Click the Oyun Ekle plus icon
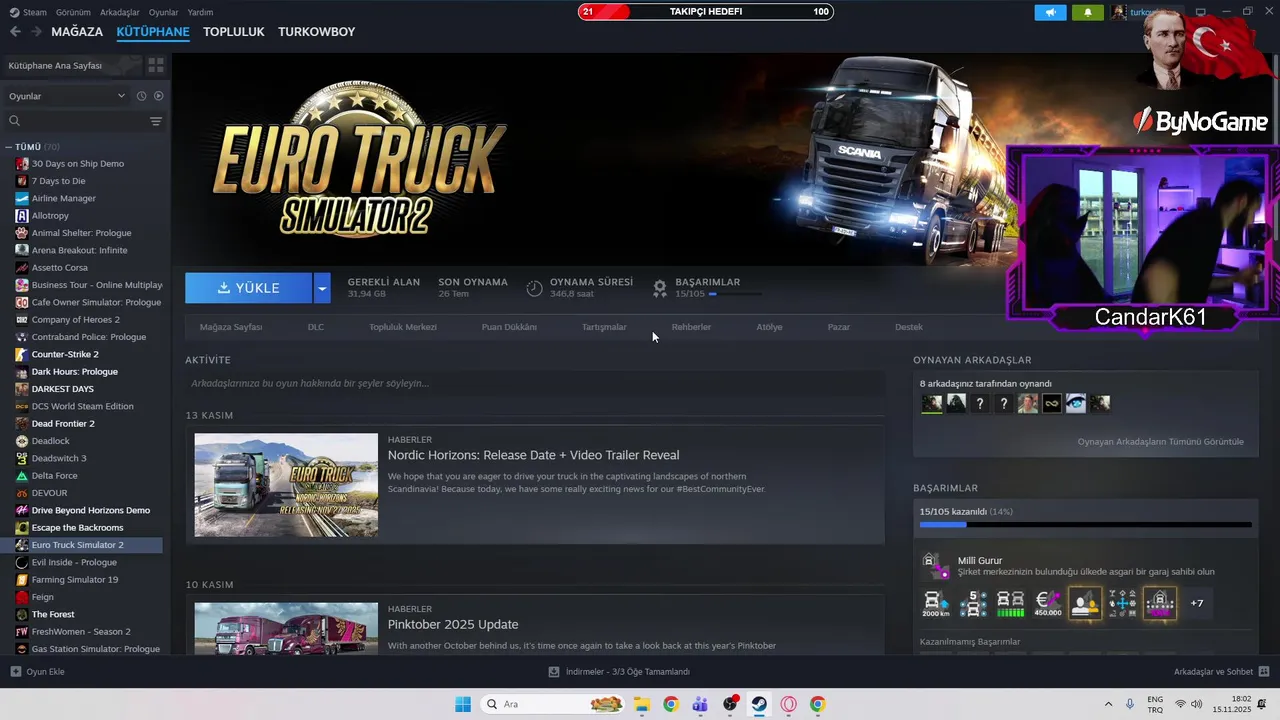This screenshot has width=1280, height=720. click(x=15, y=672)
